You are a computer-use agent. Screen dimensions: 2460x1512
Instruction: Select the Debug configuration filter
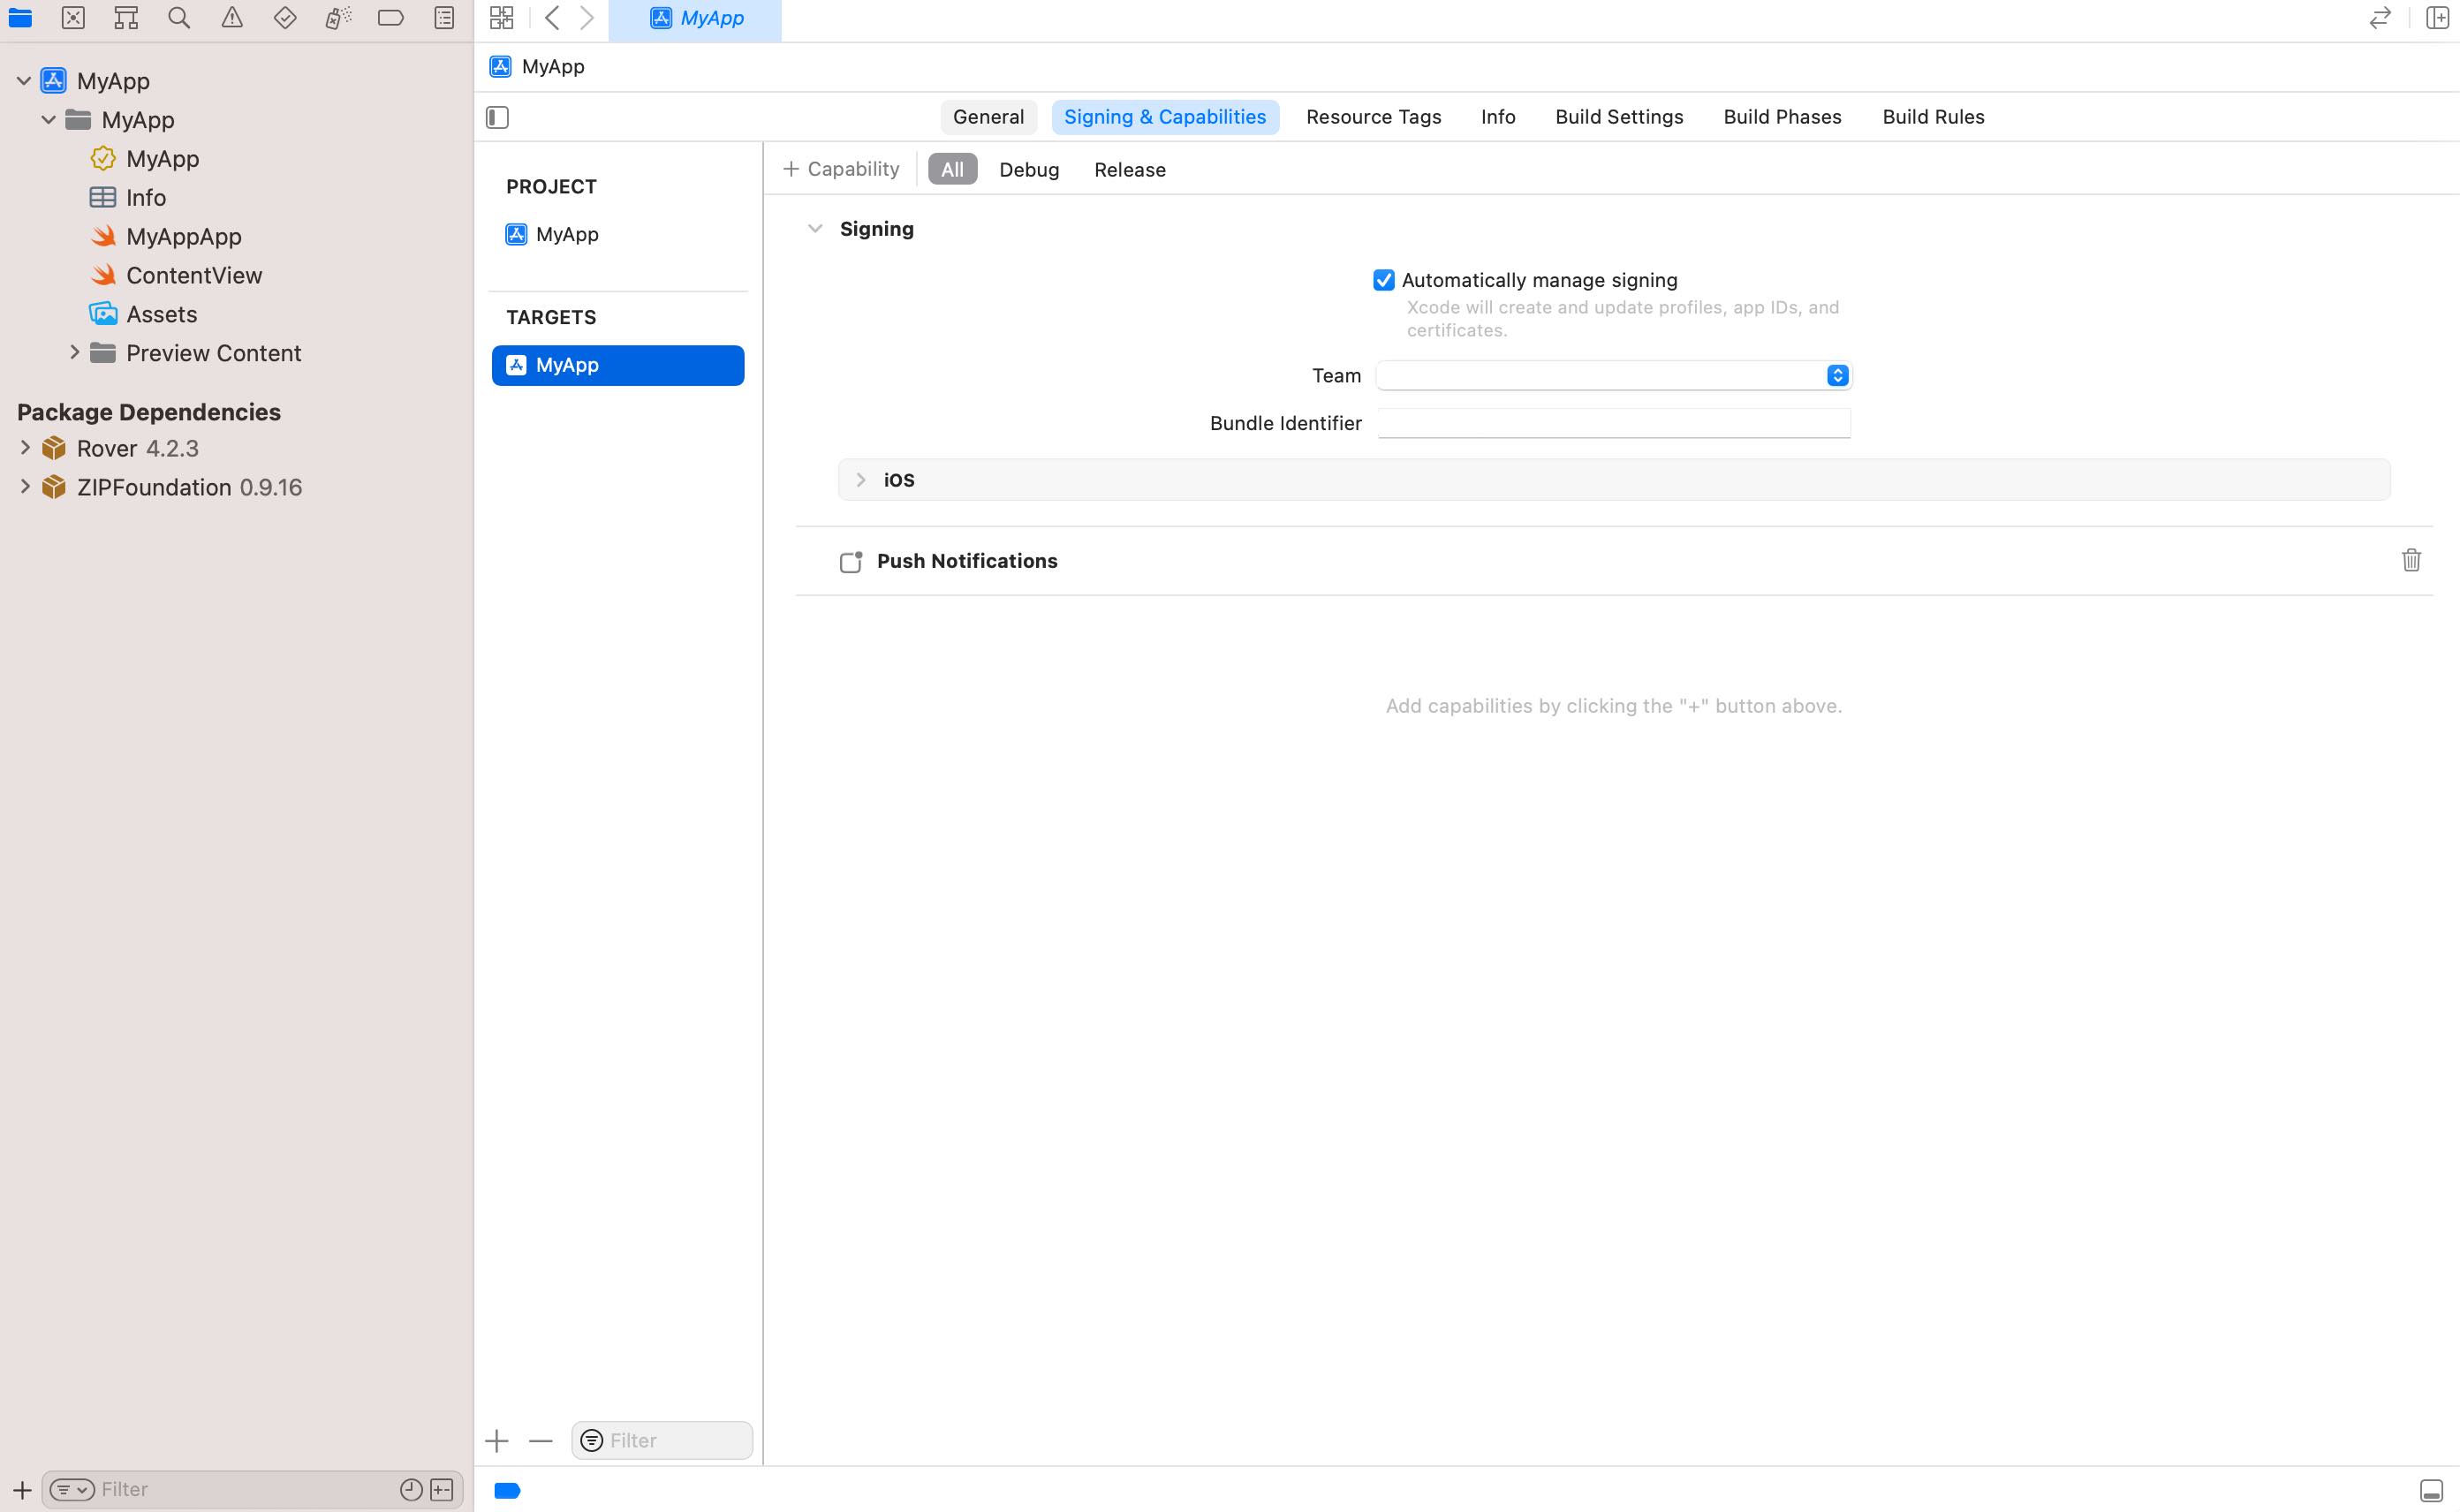(x=1028, y=169)
